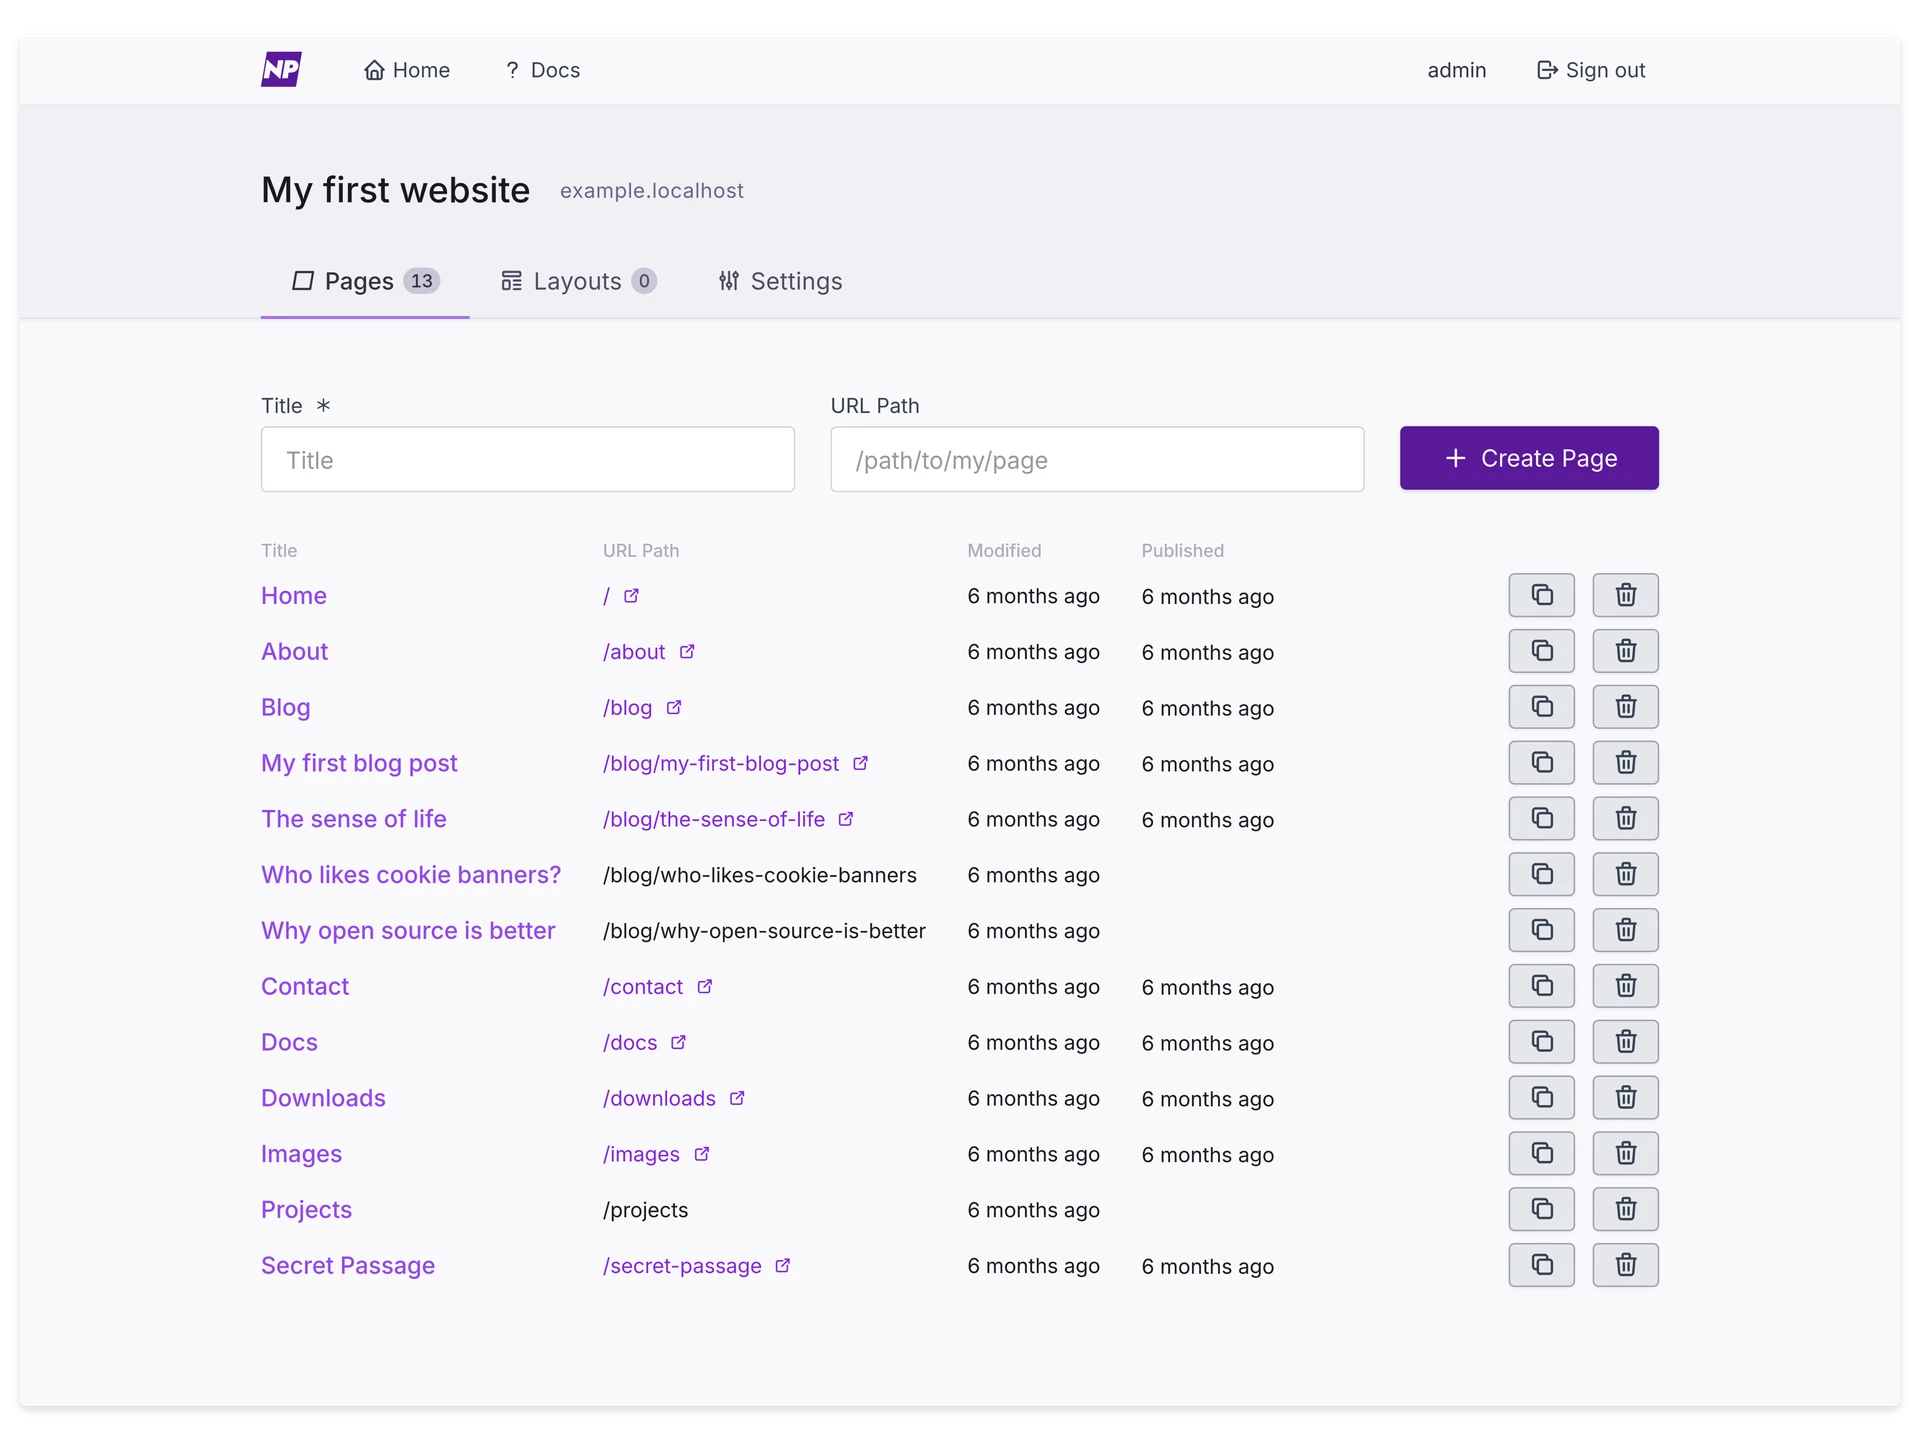This screenshot has width=1920, height=1440.
Task: Duplicate the About page
Action: (x=1541, y=651)
